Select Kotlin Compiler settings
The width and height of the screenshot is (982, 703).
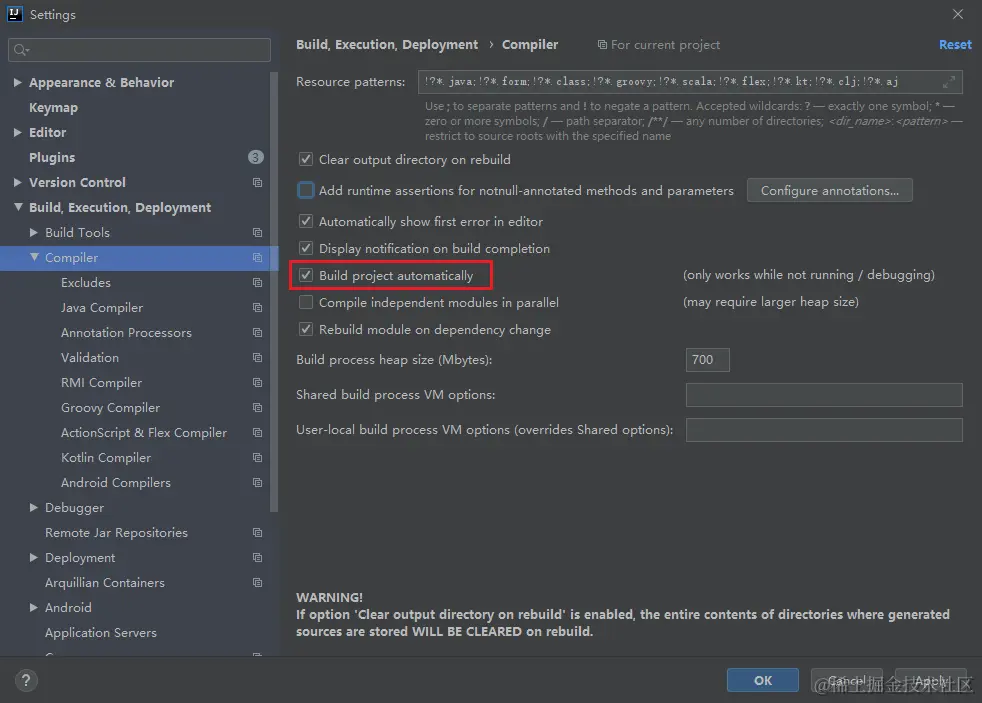tap(106, 458)
